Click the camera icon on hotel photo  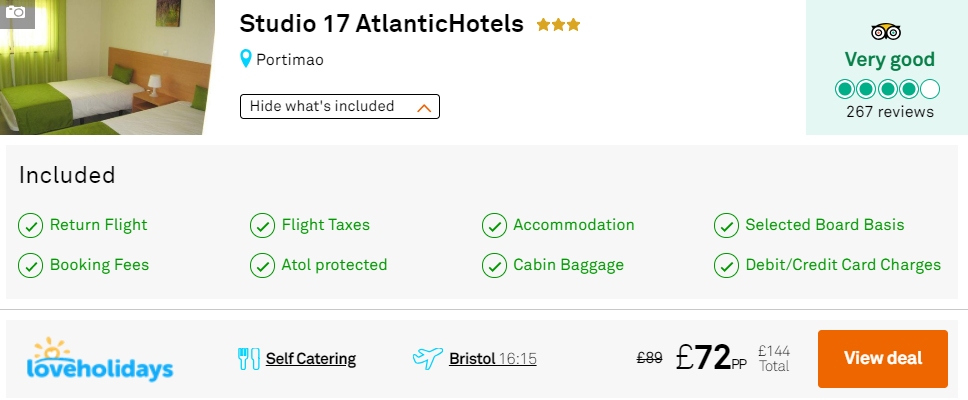[16, 12]
